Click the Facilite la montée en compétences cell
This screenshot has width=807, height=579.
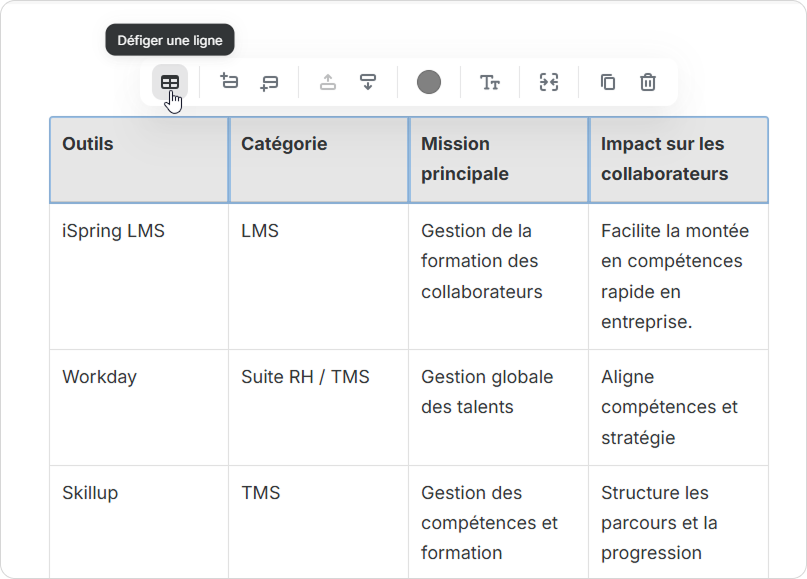678,276
